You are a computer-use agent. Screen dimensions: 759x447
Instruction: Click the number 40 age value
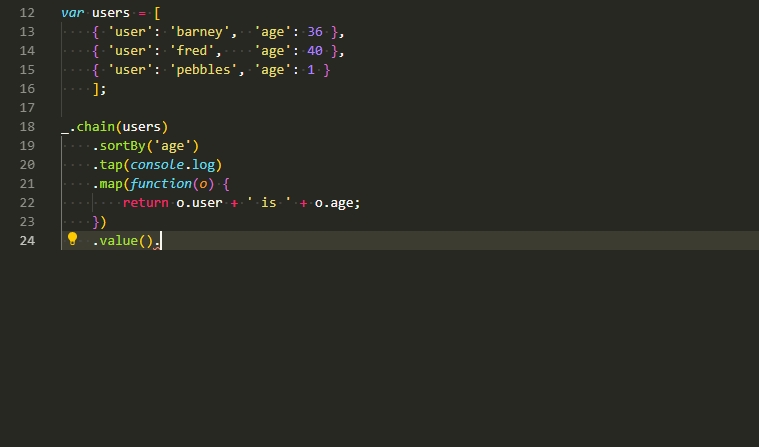(315, 51)
